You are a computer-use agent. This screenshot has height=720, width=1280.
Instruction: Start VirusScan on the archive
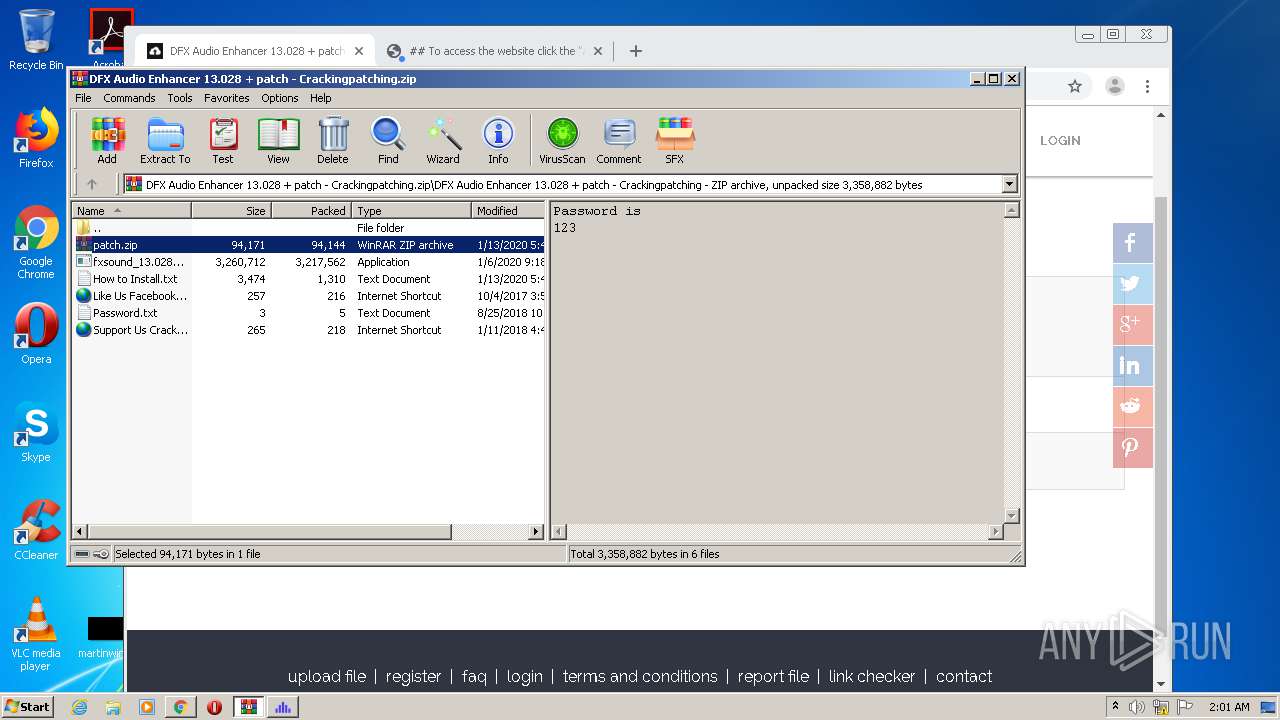coord(562,141)
